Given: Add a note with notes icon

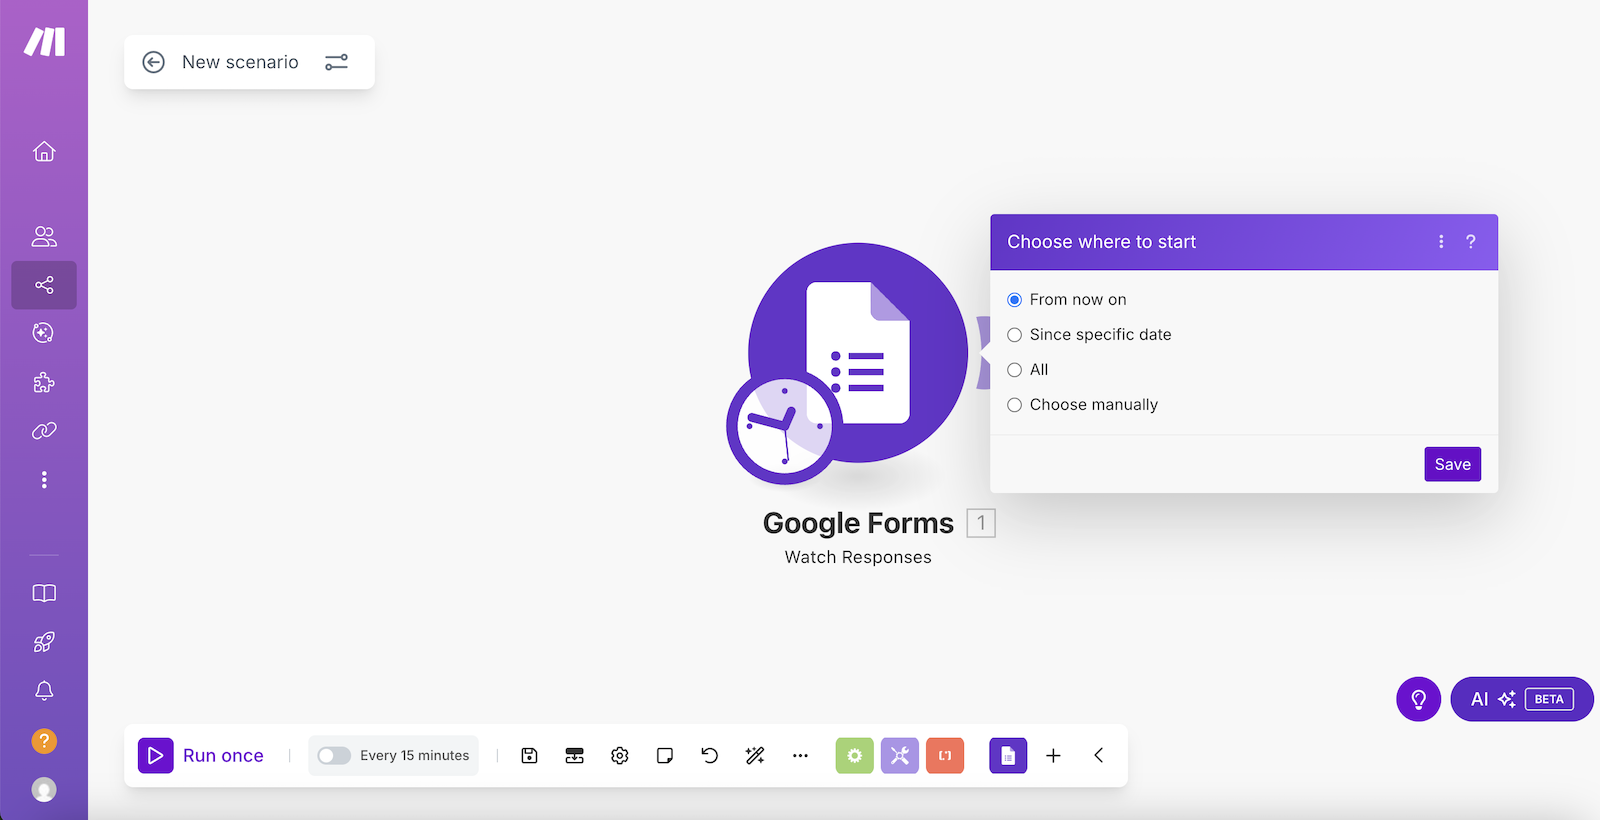Looking at the screenshot, I should tap(665, 756).
